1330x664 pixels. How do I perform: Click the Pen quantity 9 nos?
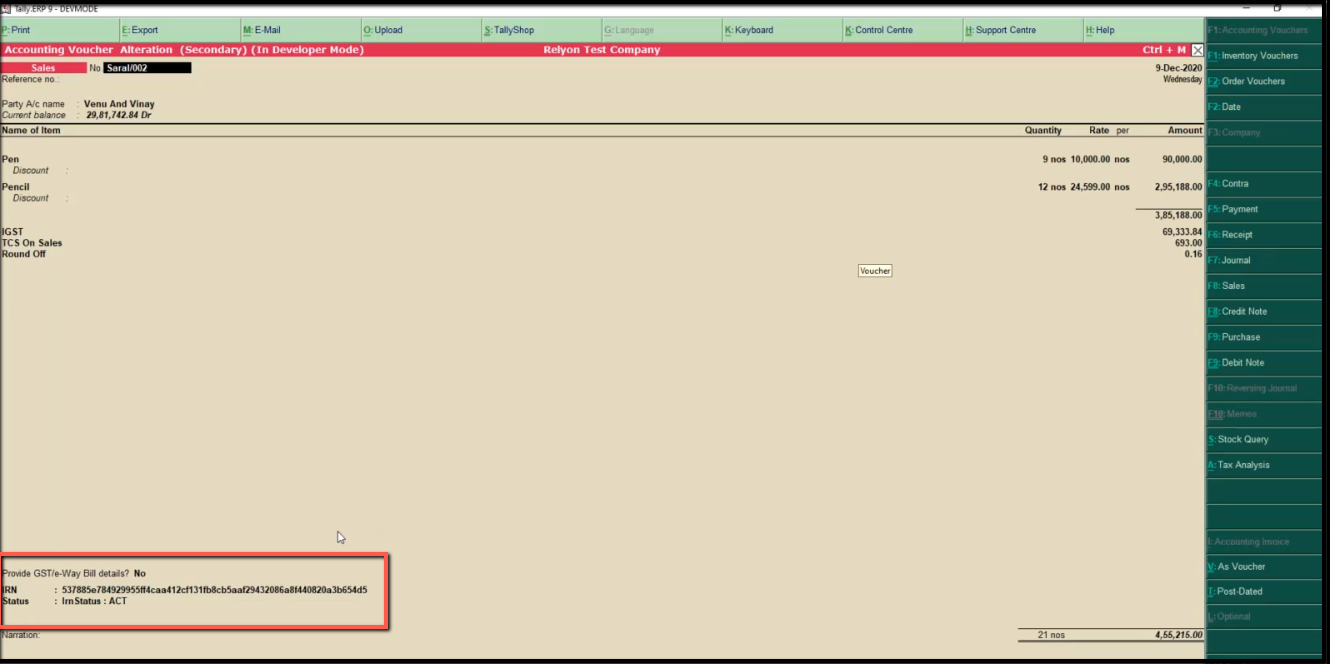(1054, 159)
